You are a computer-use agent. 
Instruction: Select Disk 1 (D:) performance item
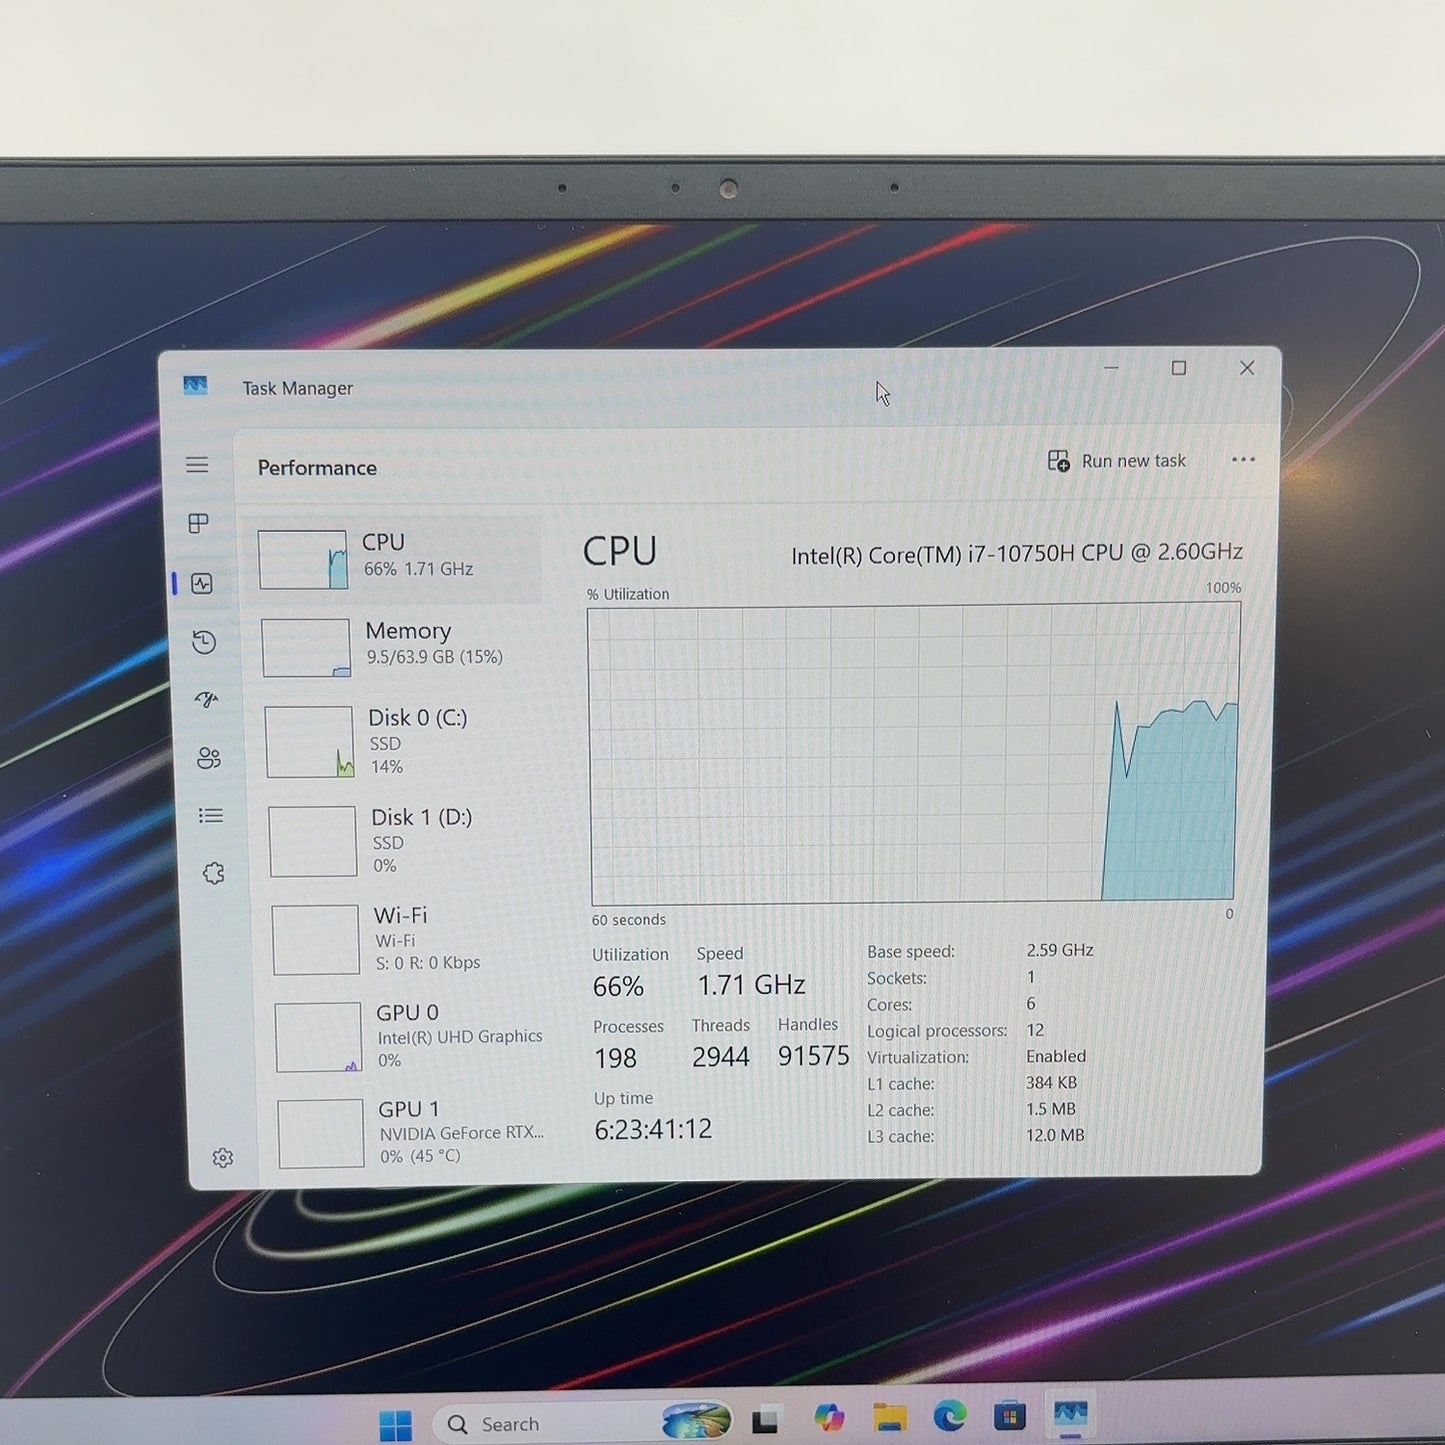click(x=405, y=841)
